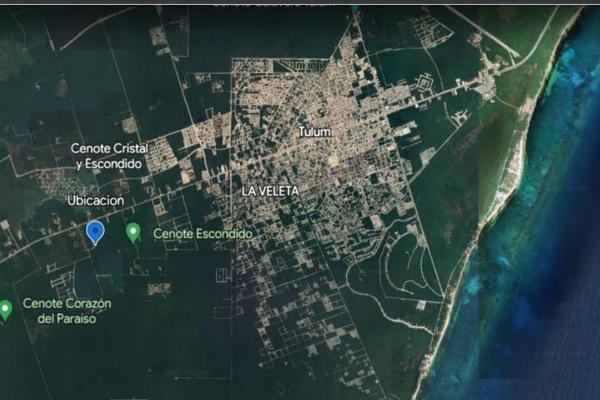Click the Cenote Corazón del Paraíso text
The image size is (600, 400).
(68, 310)
